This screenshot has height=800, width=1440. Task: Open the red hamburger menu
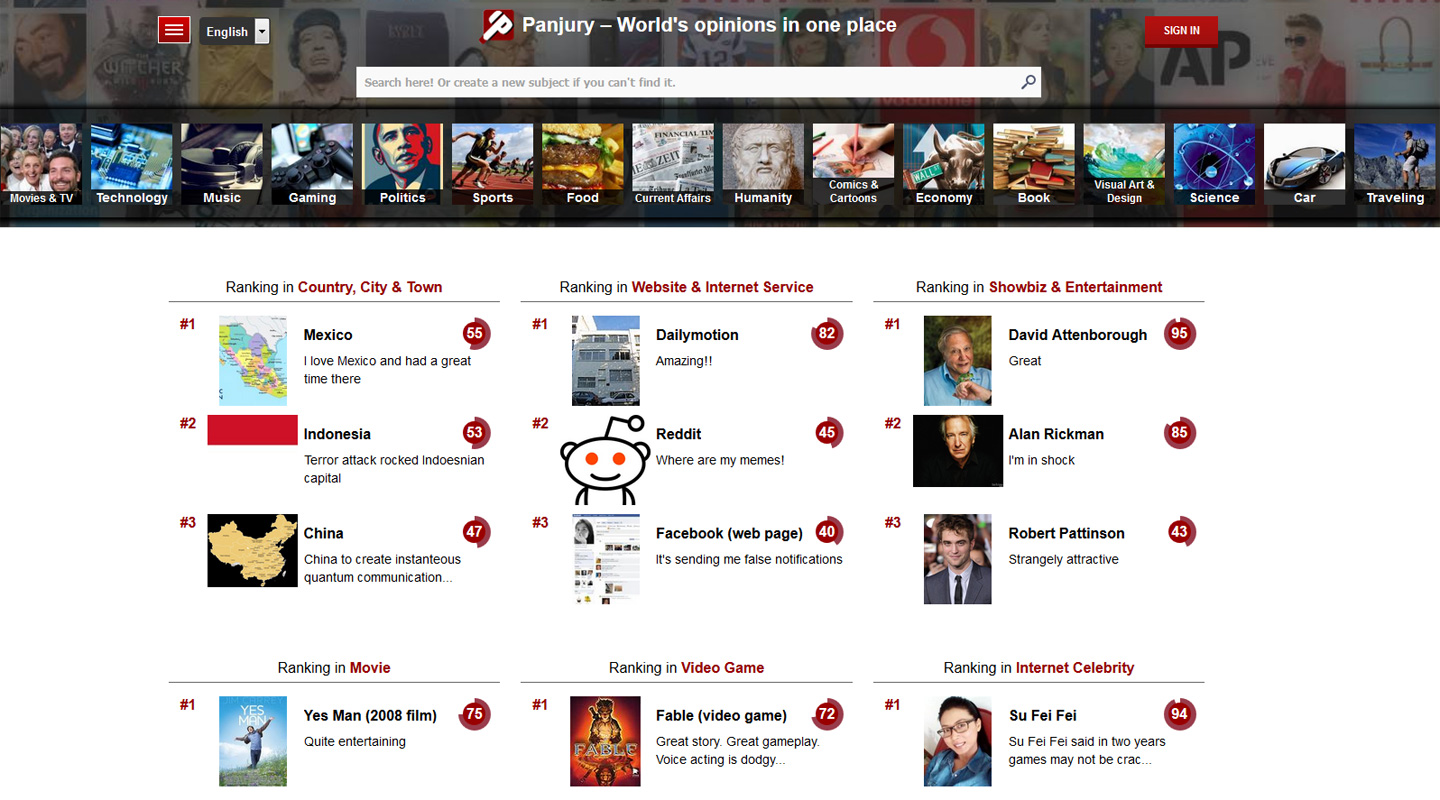point(174,30)
